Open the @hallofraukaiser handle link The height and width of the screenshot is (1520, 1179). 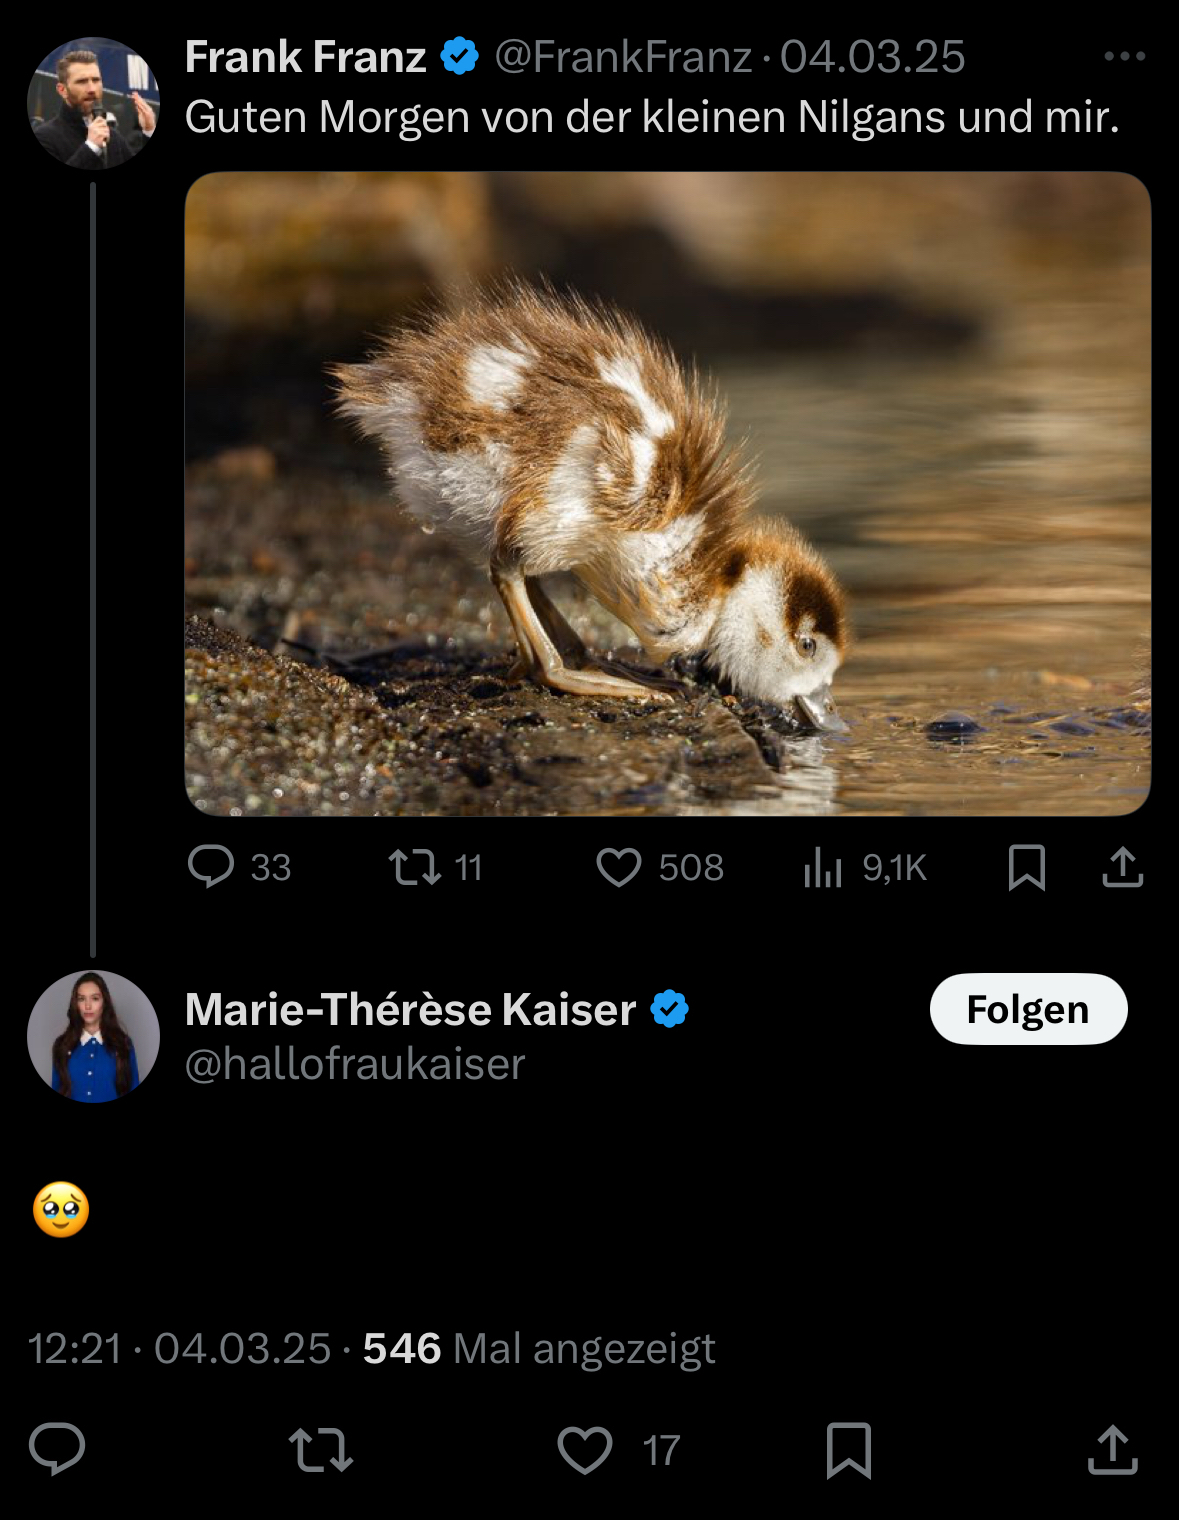click(x=355, y=1064)
